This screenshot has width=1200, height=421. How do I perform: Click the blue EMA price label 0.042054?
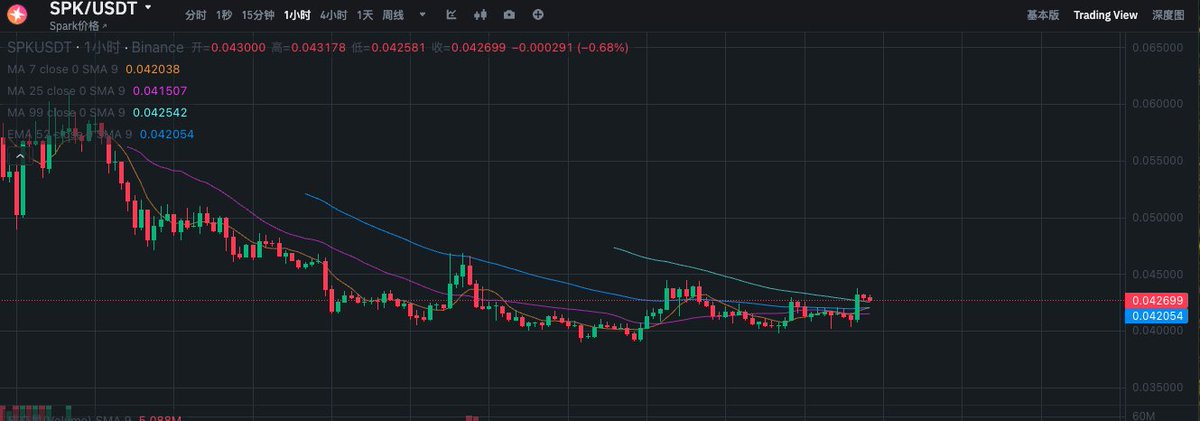pyautogui.click(x=1155, y=316)
